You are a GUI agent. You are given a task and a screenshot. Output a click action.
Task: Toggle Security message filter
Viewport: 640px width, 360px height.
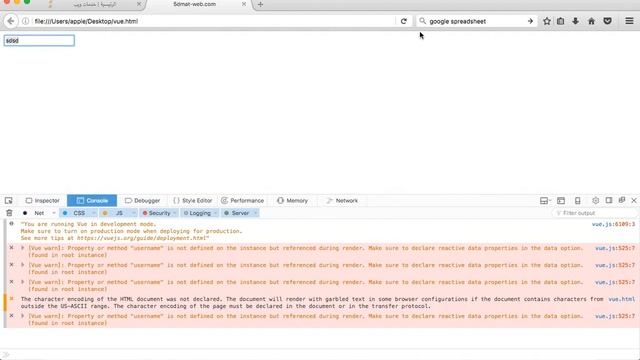click(x=156, y=213)
